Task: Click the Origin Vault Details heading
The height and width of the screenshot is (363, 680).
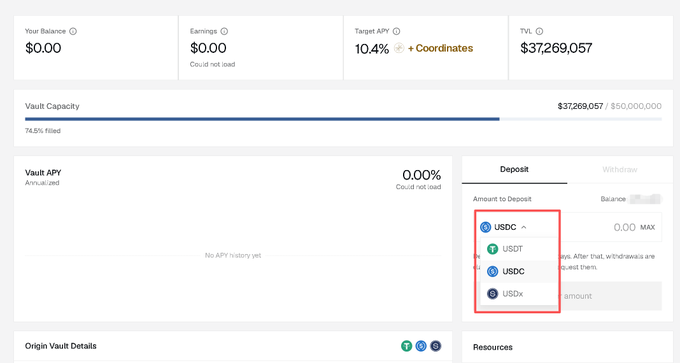Action: [x=61, y=346]
